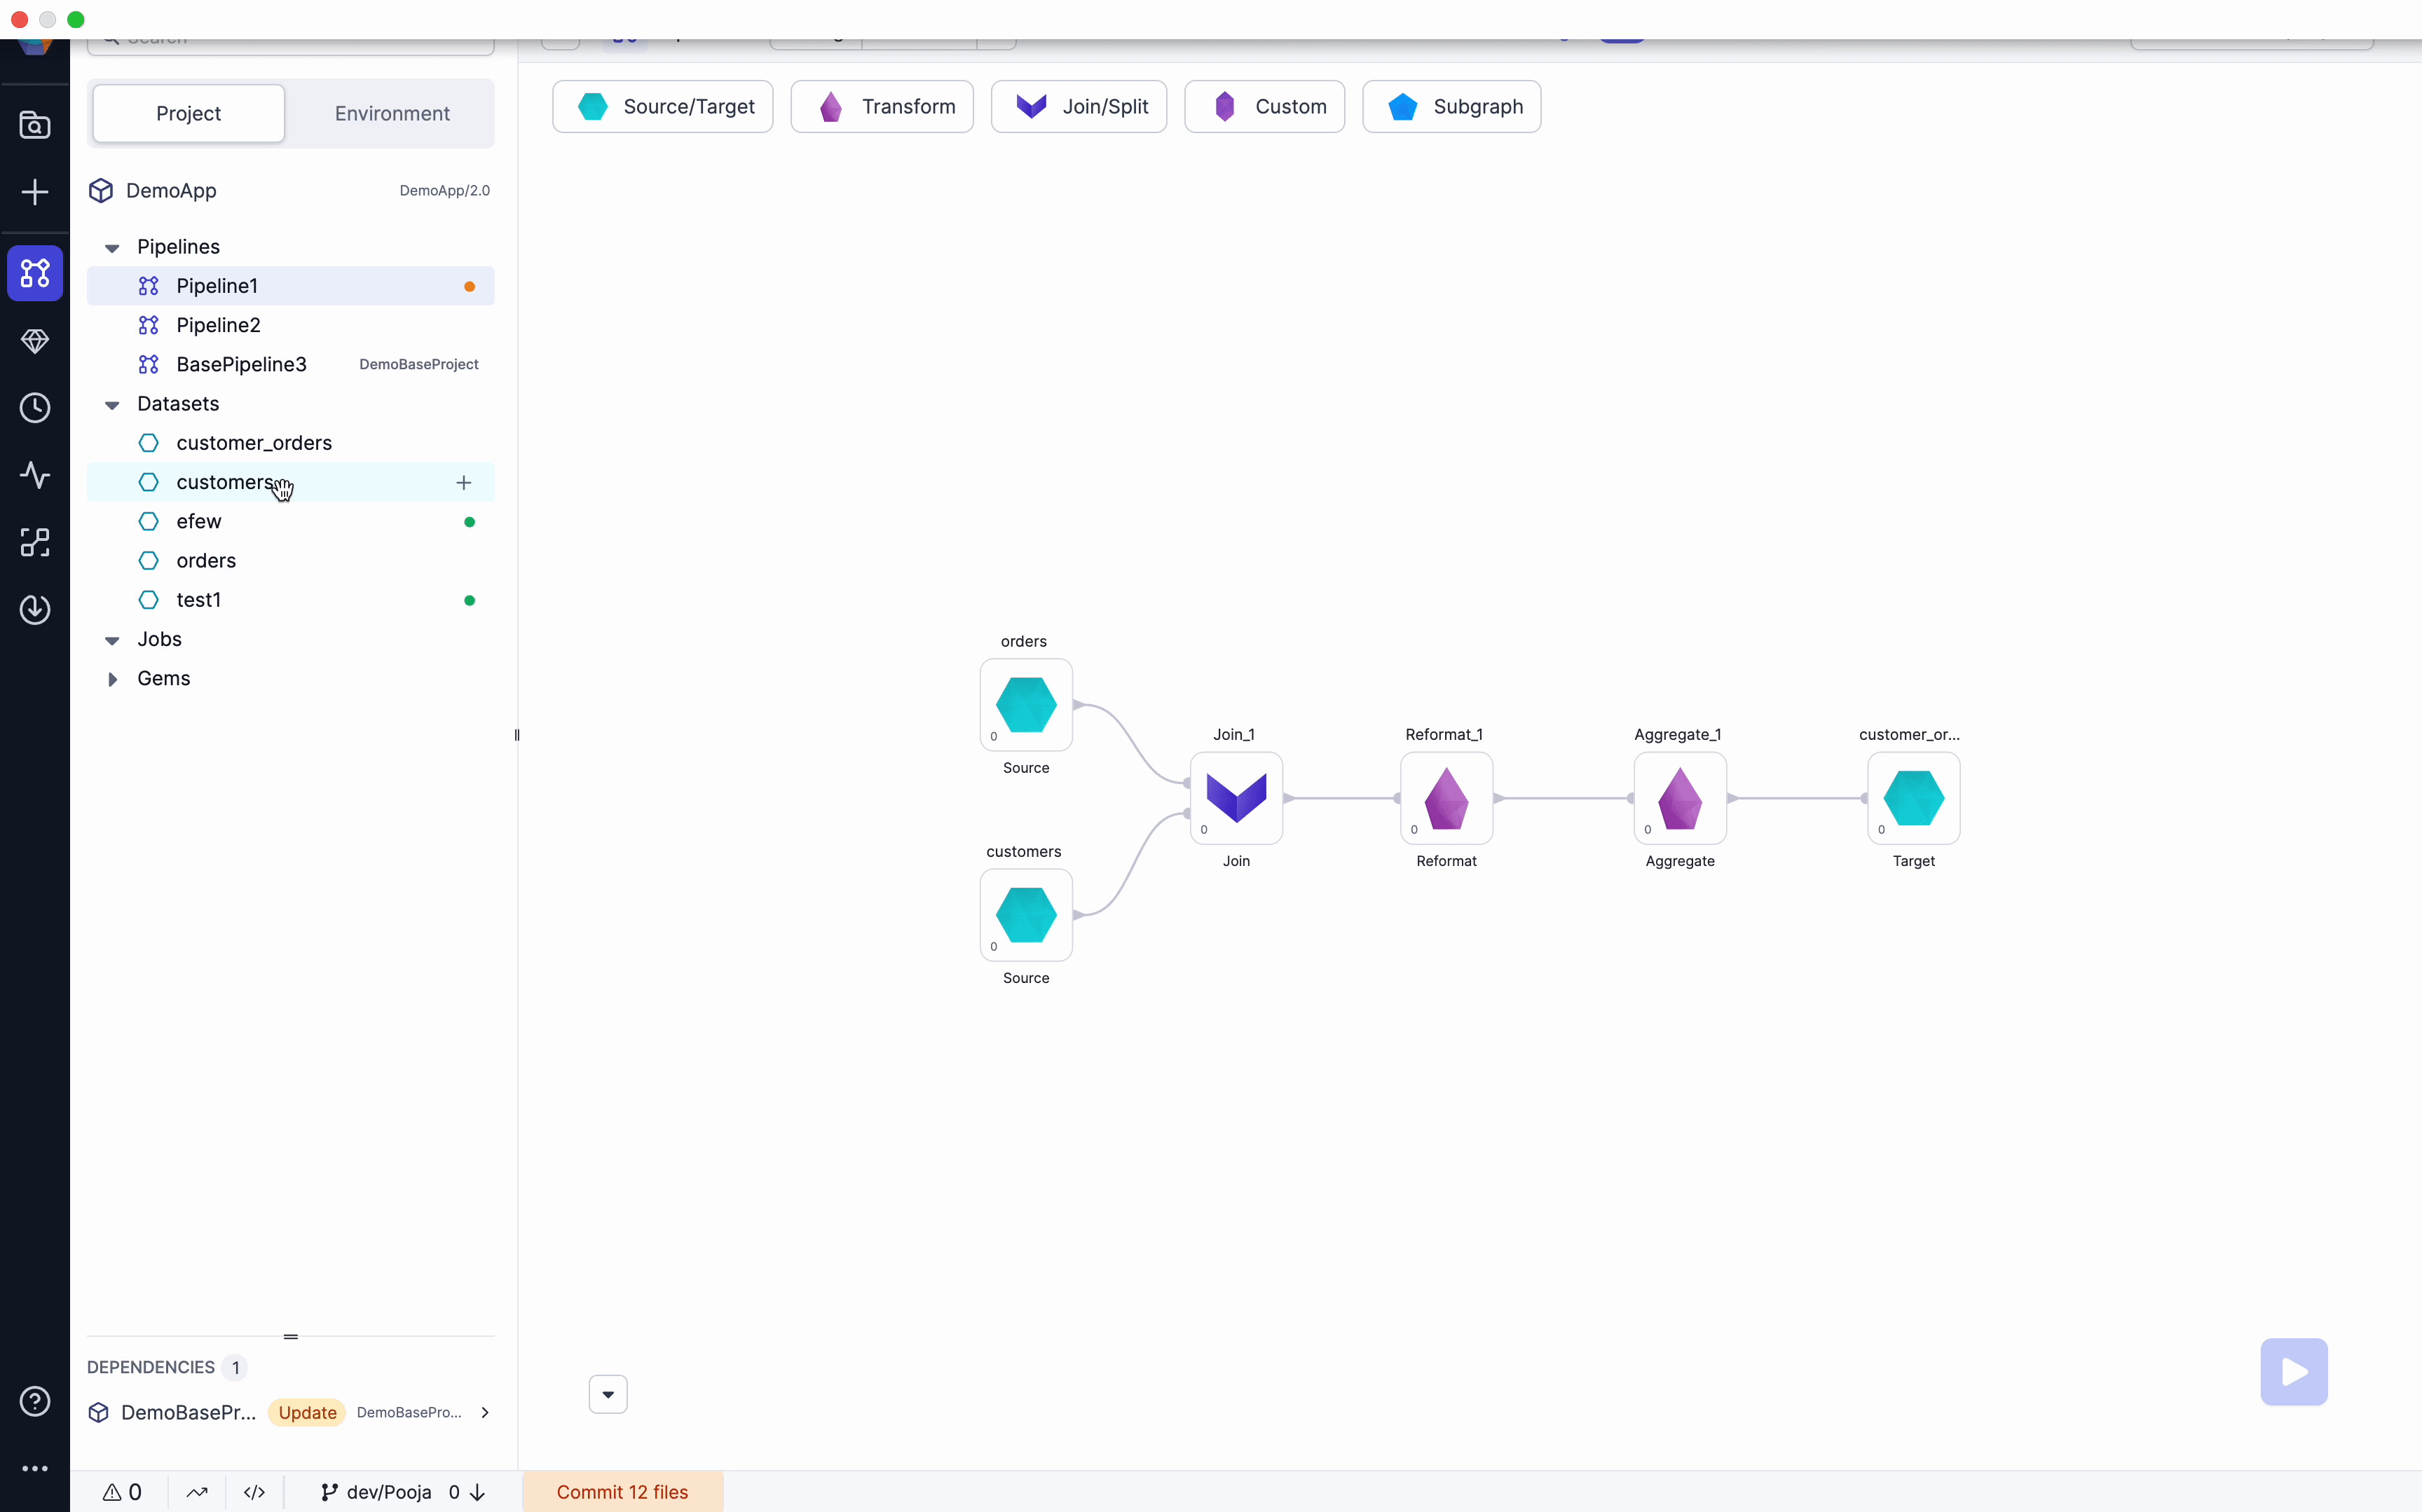This screenshot has height=1512, width=2422.
Task: Switch to the Environment tab
Action: [392, 111]
